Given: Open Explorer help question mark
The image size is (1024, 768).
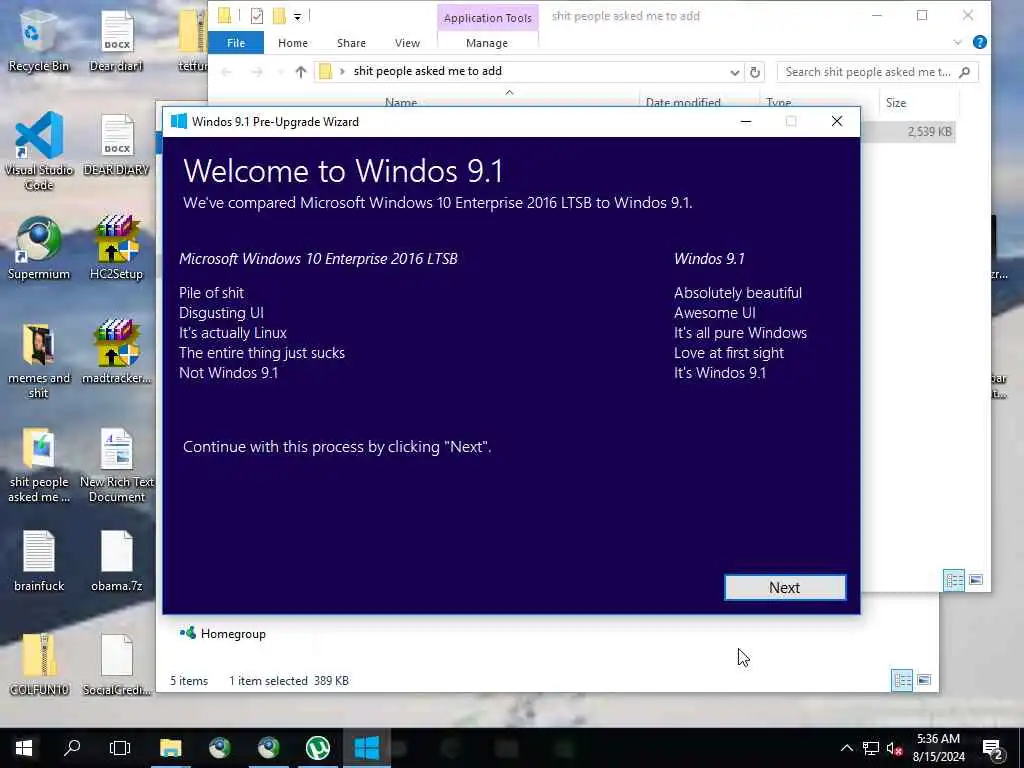Looking at the screenshot, I should pyautogui.click(x=980, y=42).
